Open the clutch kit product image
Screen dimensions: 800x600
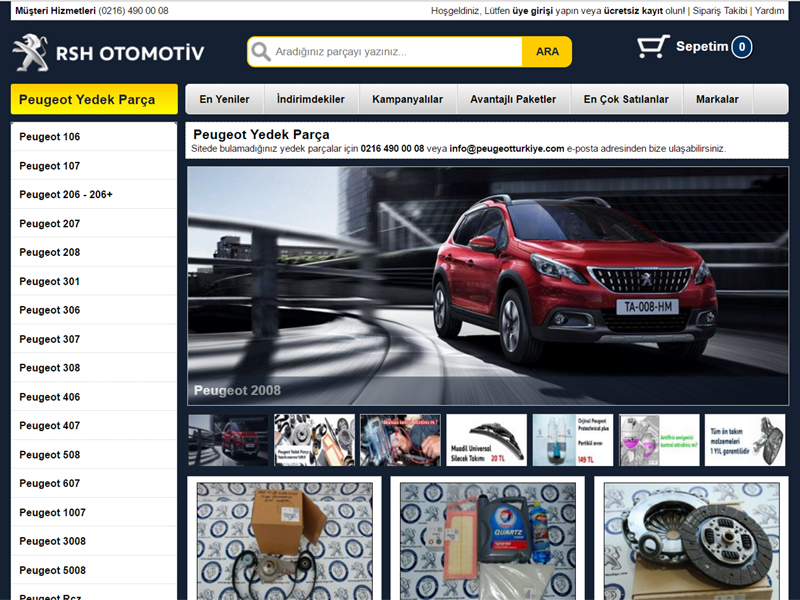[x=691, y=541]
